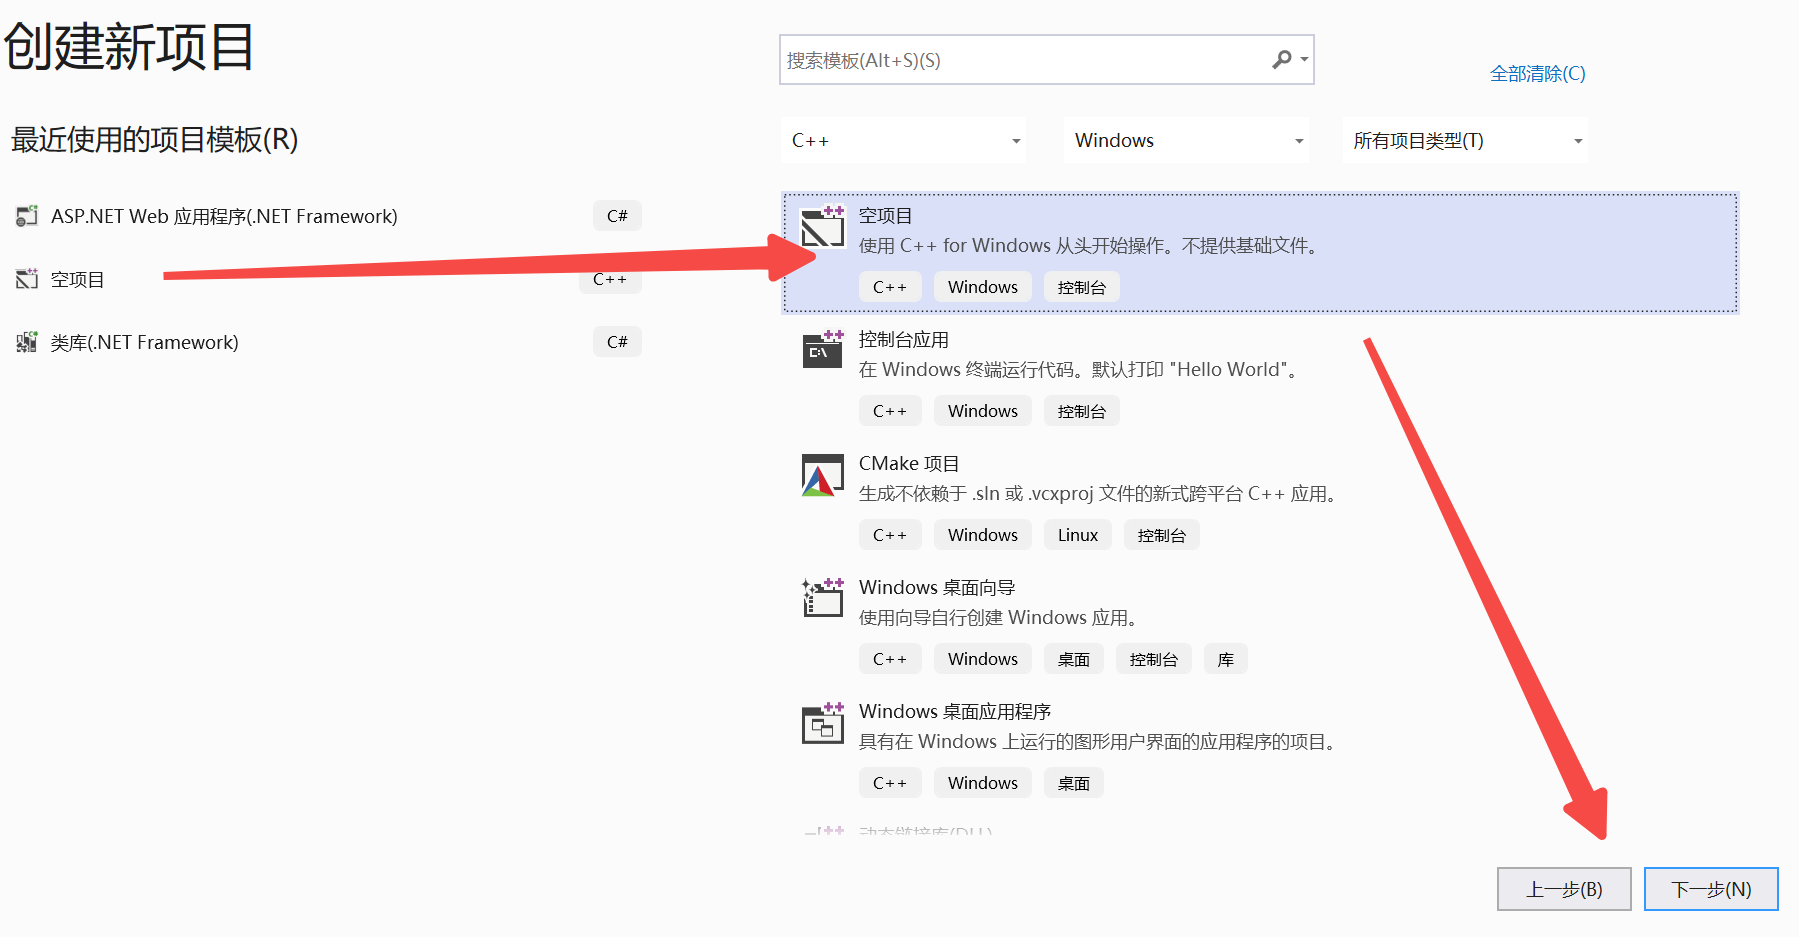Image resolution: width=1799 pixels, height=937 pixels.
Task: Click the Windows tag under 空项目 template
Action: click(983, 287)
